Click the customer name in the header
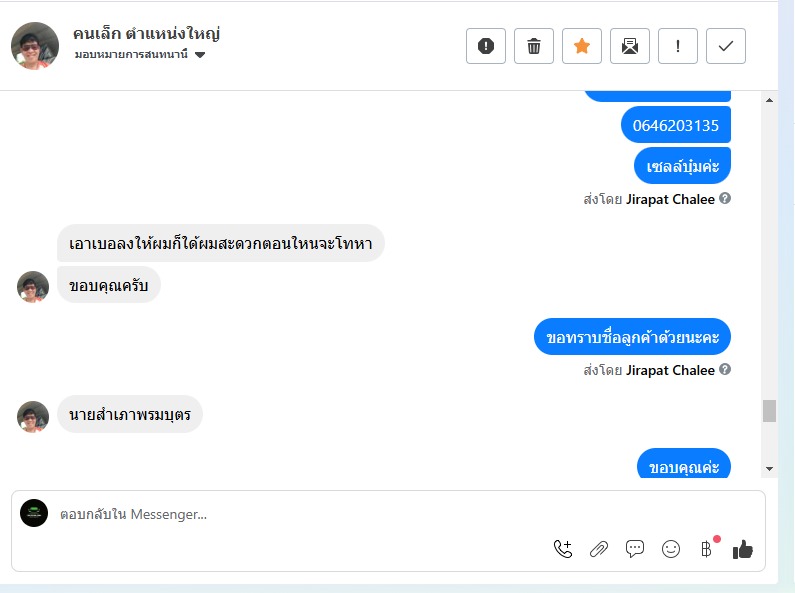The width and height of the screenshot is (795, 593). coord(147,33)
